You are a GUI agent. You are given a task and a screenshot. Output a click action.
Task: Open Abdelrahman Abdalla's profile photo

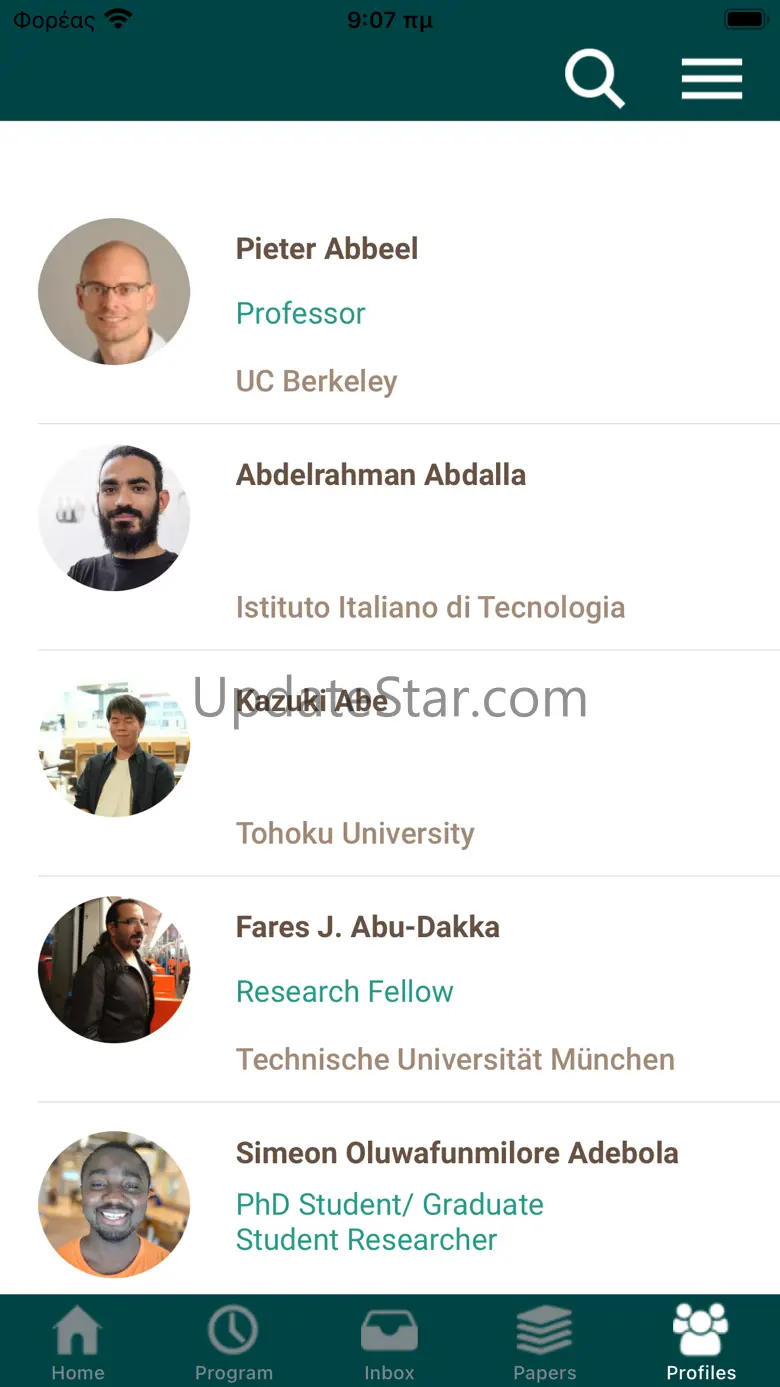tap(114, 517)
